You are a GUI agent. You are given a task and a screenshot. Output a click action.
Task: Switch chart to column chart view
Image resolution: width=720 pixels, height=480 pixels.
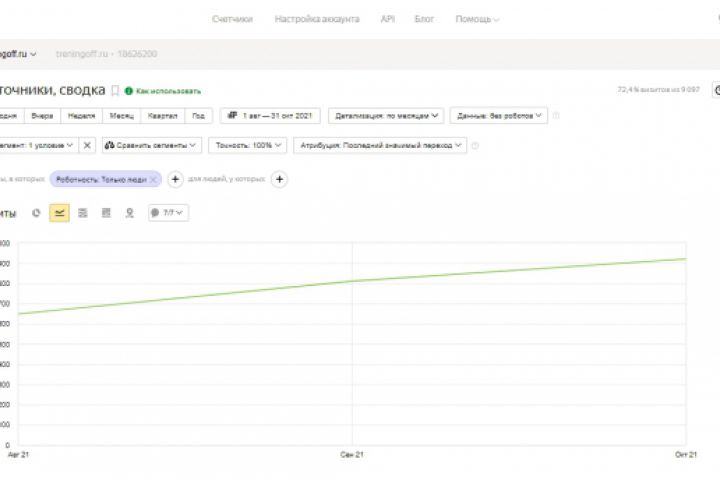(x=106, y=213)
